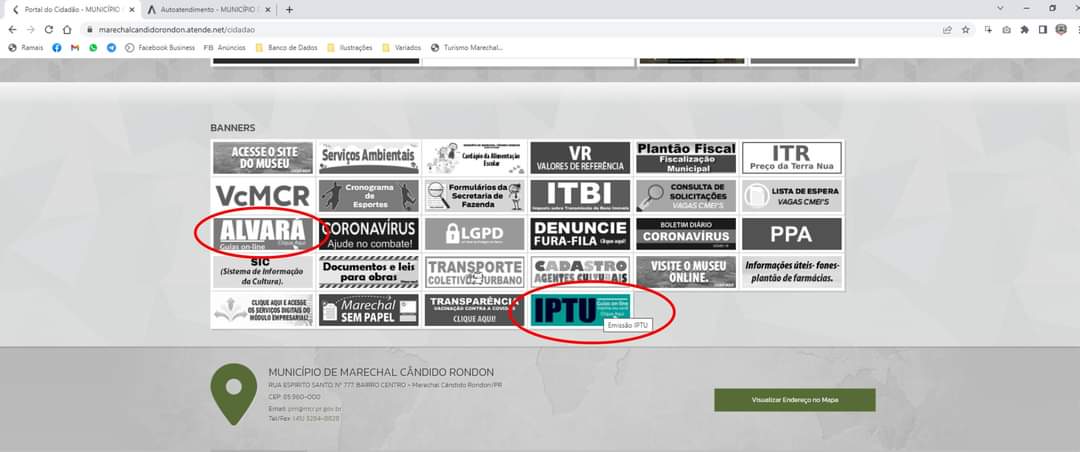Open the ALVARÁ Guias on-line banner
Viewport: 1080px width, 452px height.
click(x=262, y=234)
